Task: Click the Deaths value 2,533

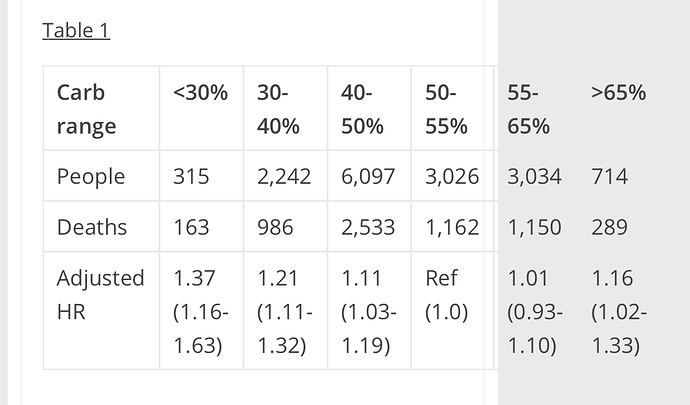Action: [x=370, y=226]
